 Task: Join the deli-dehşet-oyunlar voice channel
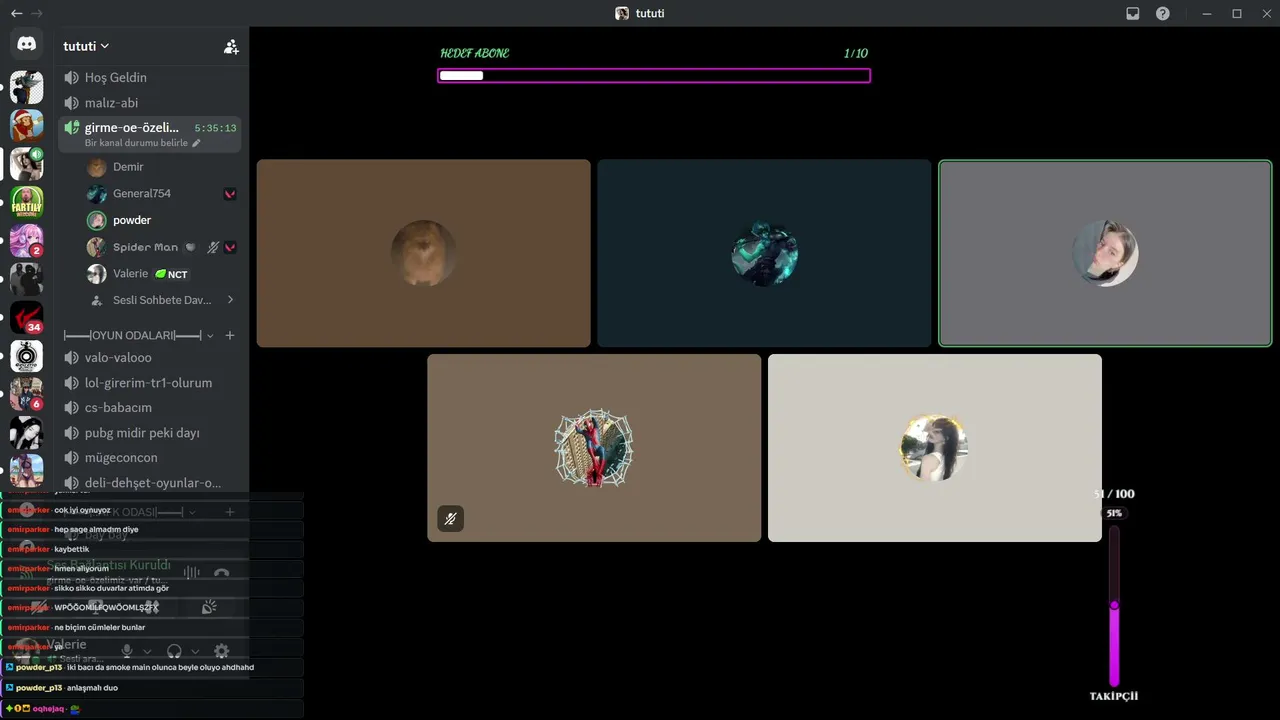tap(150, 483)
